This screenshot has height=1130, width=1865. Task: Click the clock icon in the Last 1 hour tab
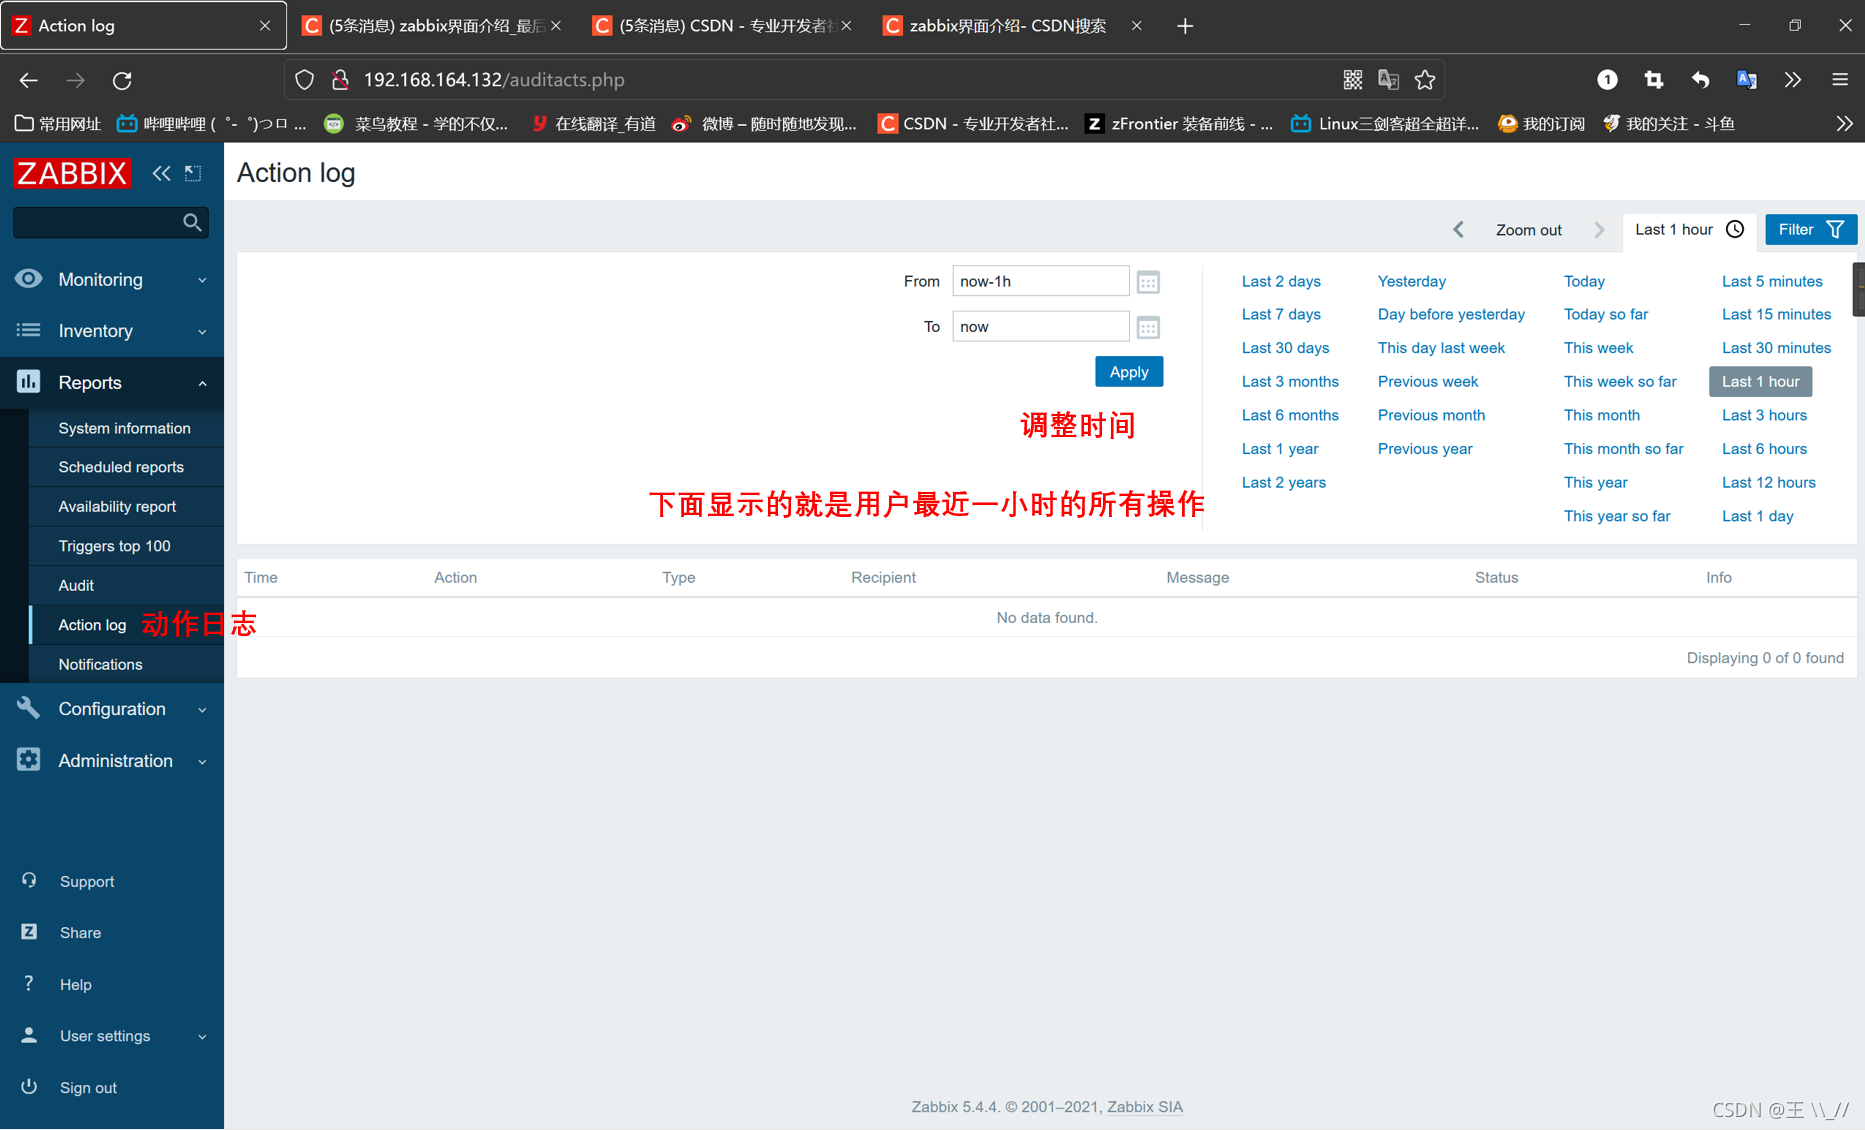[1733, 229]
